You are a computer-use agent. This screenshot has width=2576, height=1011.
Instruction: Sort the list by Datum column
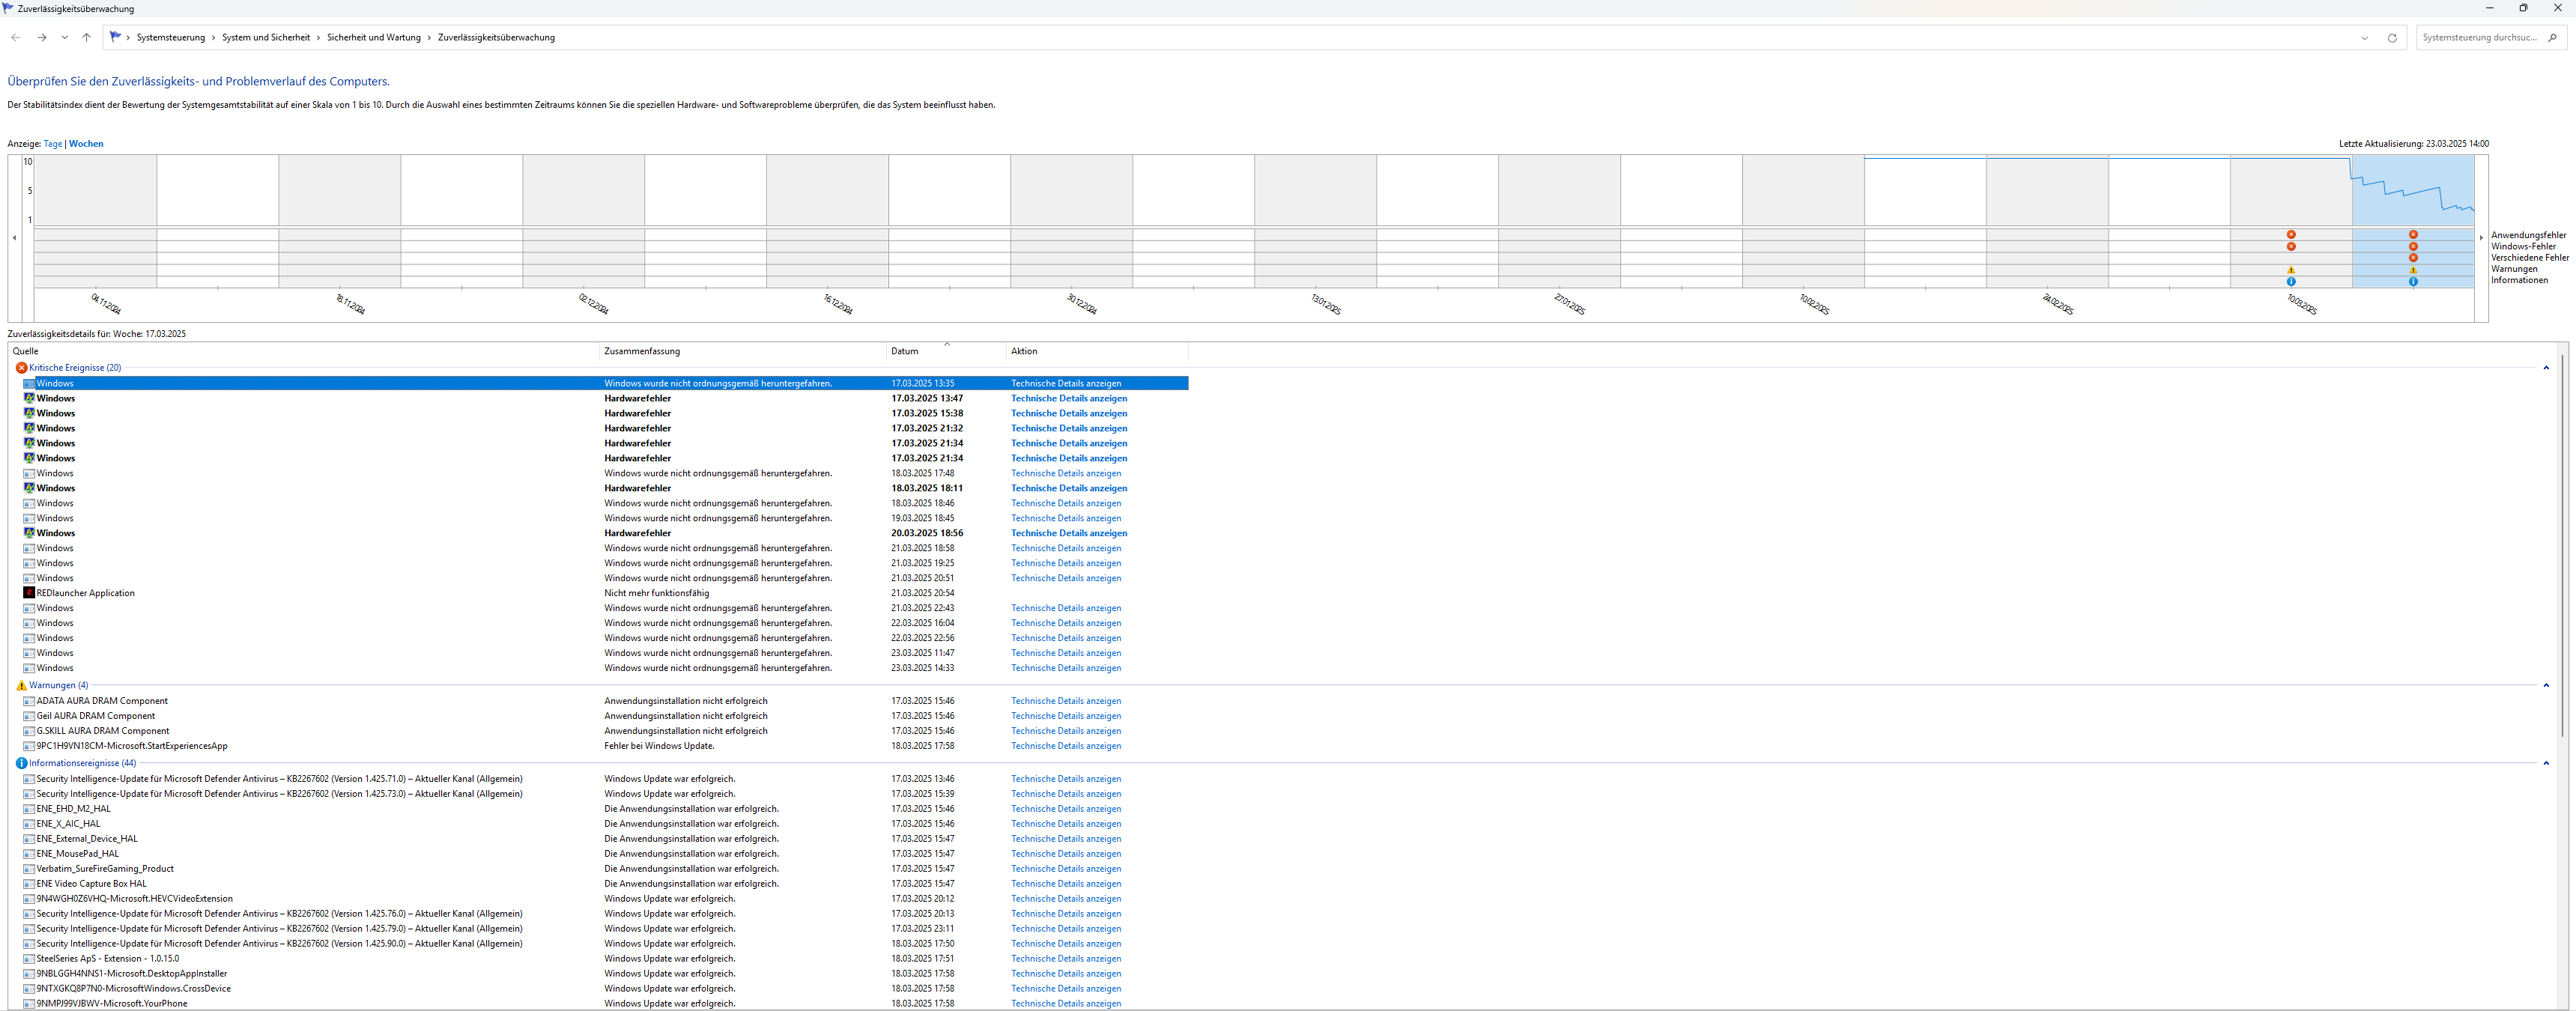[904, 351]
